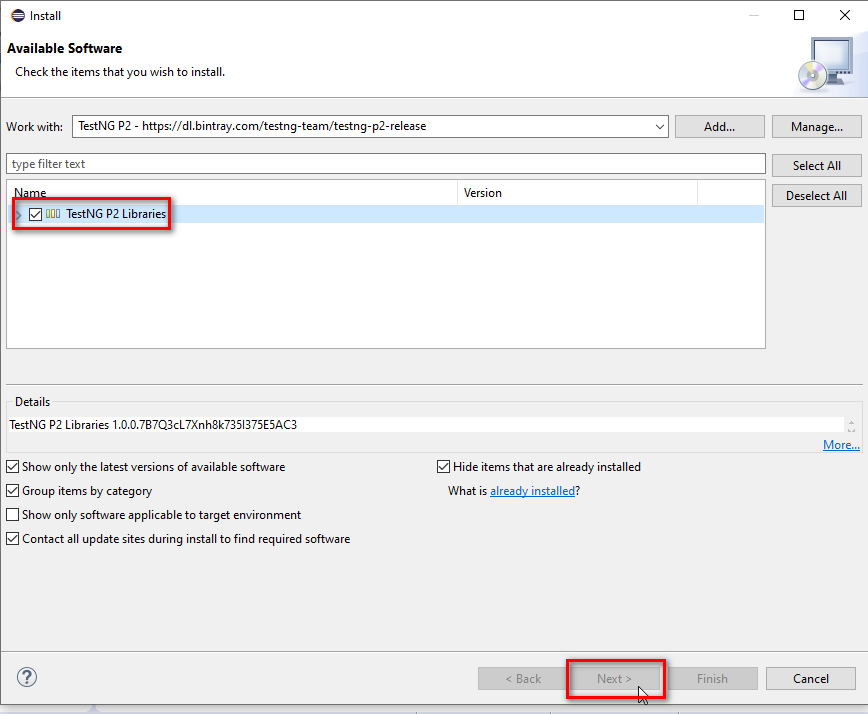Toggle Show only the latest versions checkbox
This screenshot has height=714, width=868.
(x=13, y=467)
